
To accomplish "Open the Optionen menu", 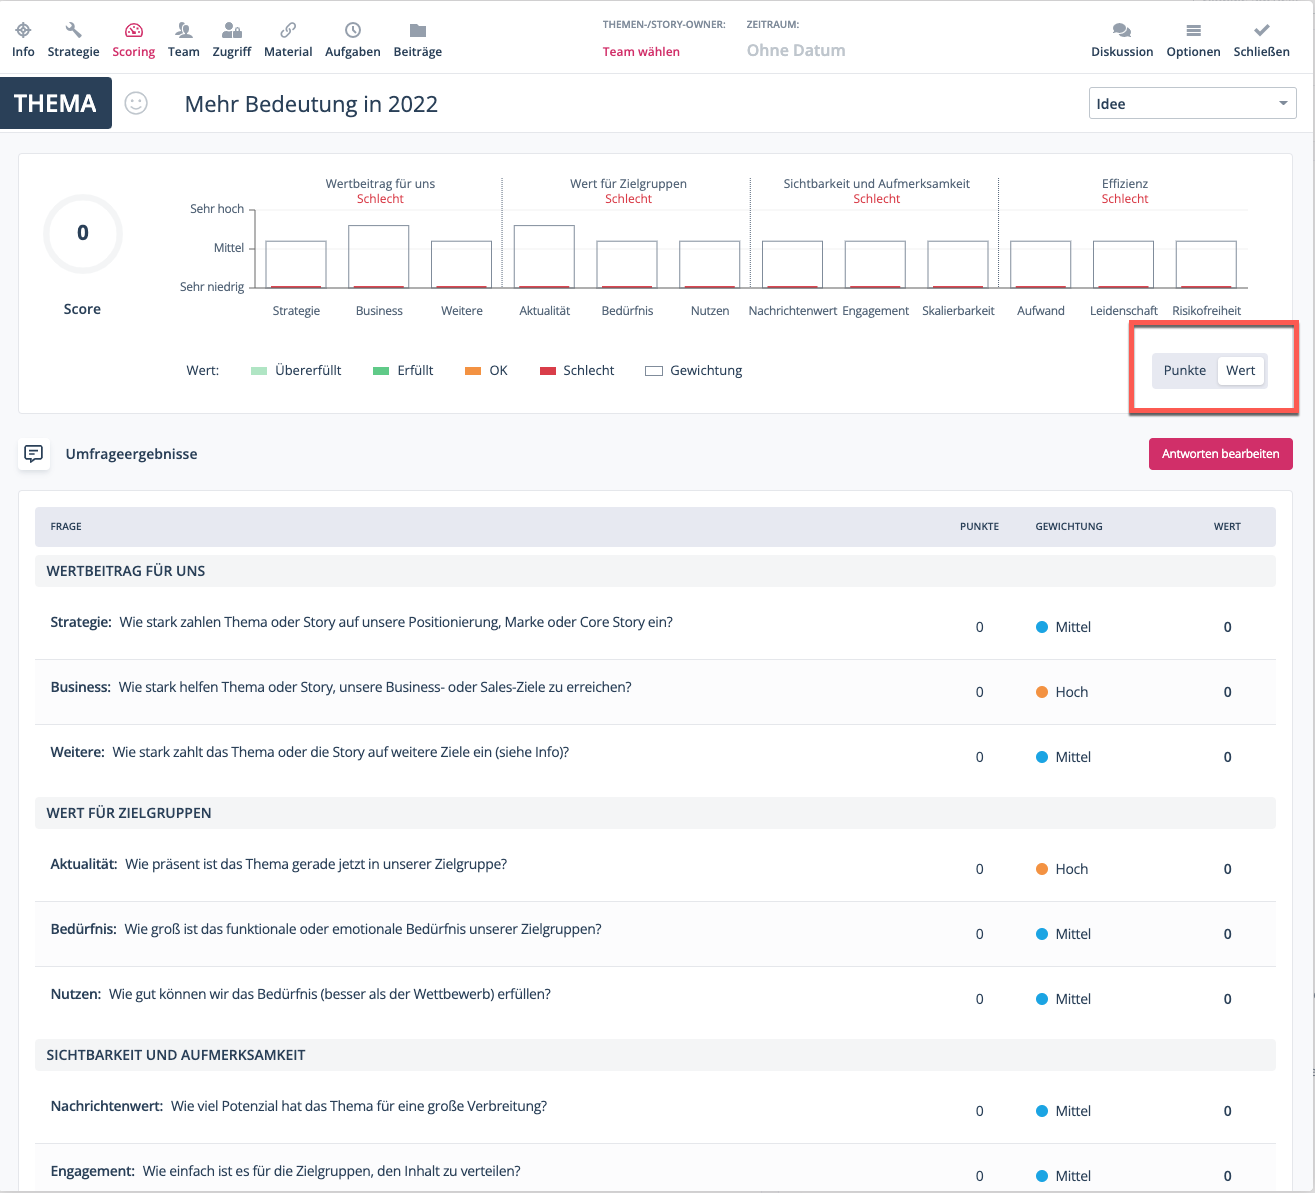I will coord(1193,40).
